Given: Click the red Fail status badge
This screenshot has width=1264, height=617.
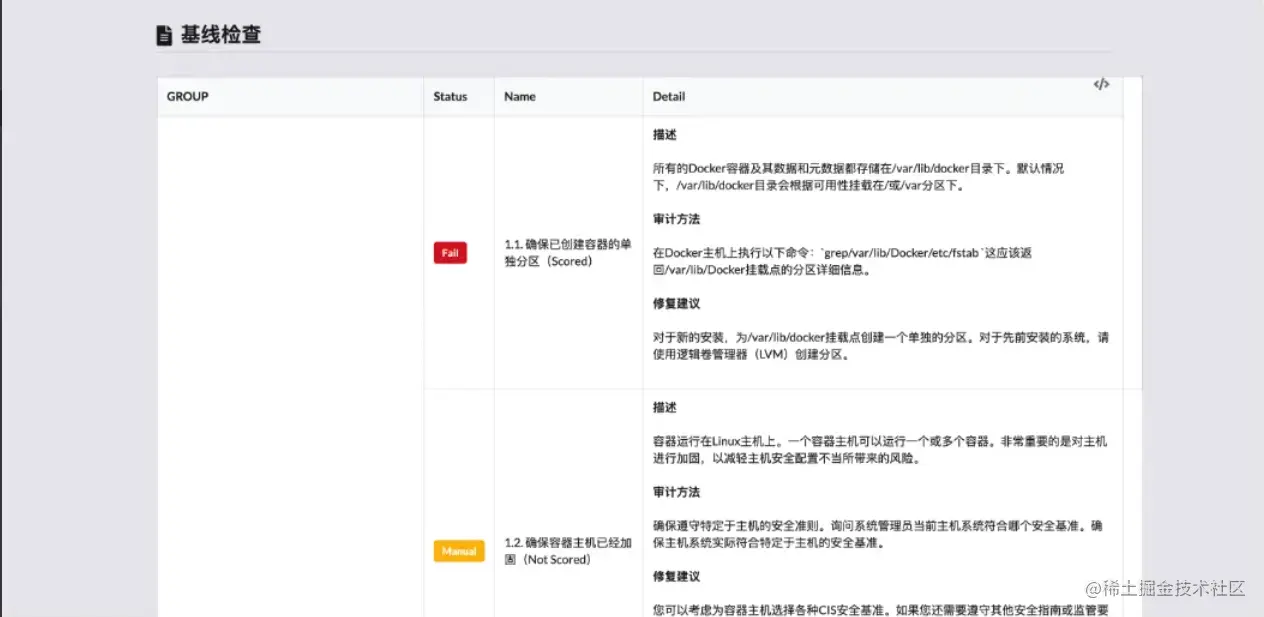Looking at the screenshot, I should [450, 253].
